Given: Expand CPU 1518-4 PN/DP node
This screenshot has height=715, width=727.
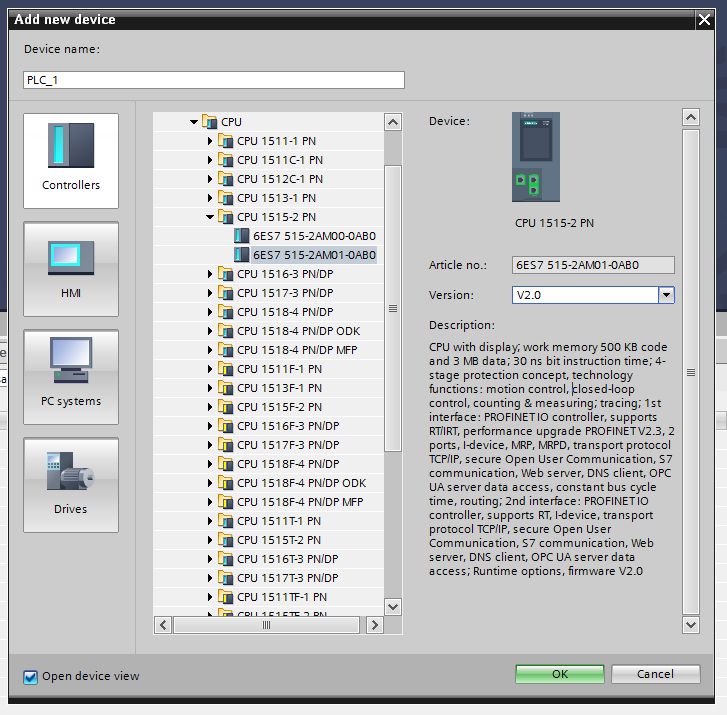Looking at the screenshot, I should coord(210,312).
